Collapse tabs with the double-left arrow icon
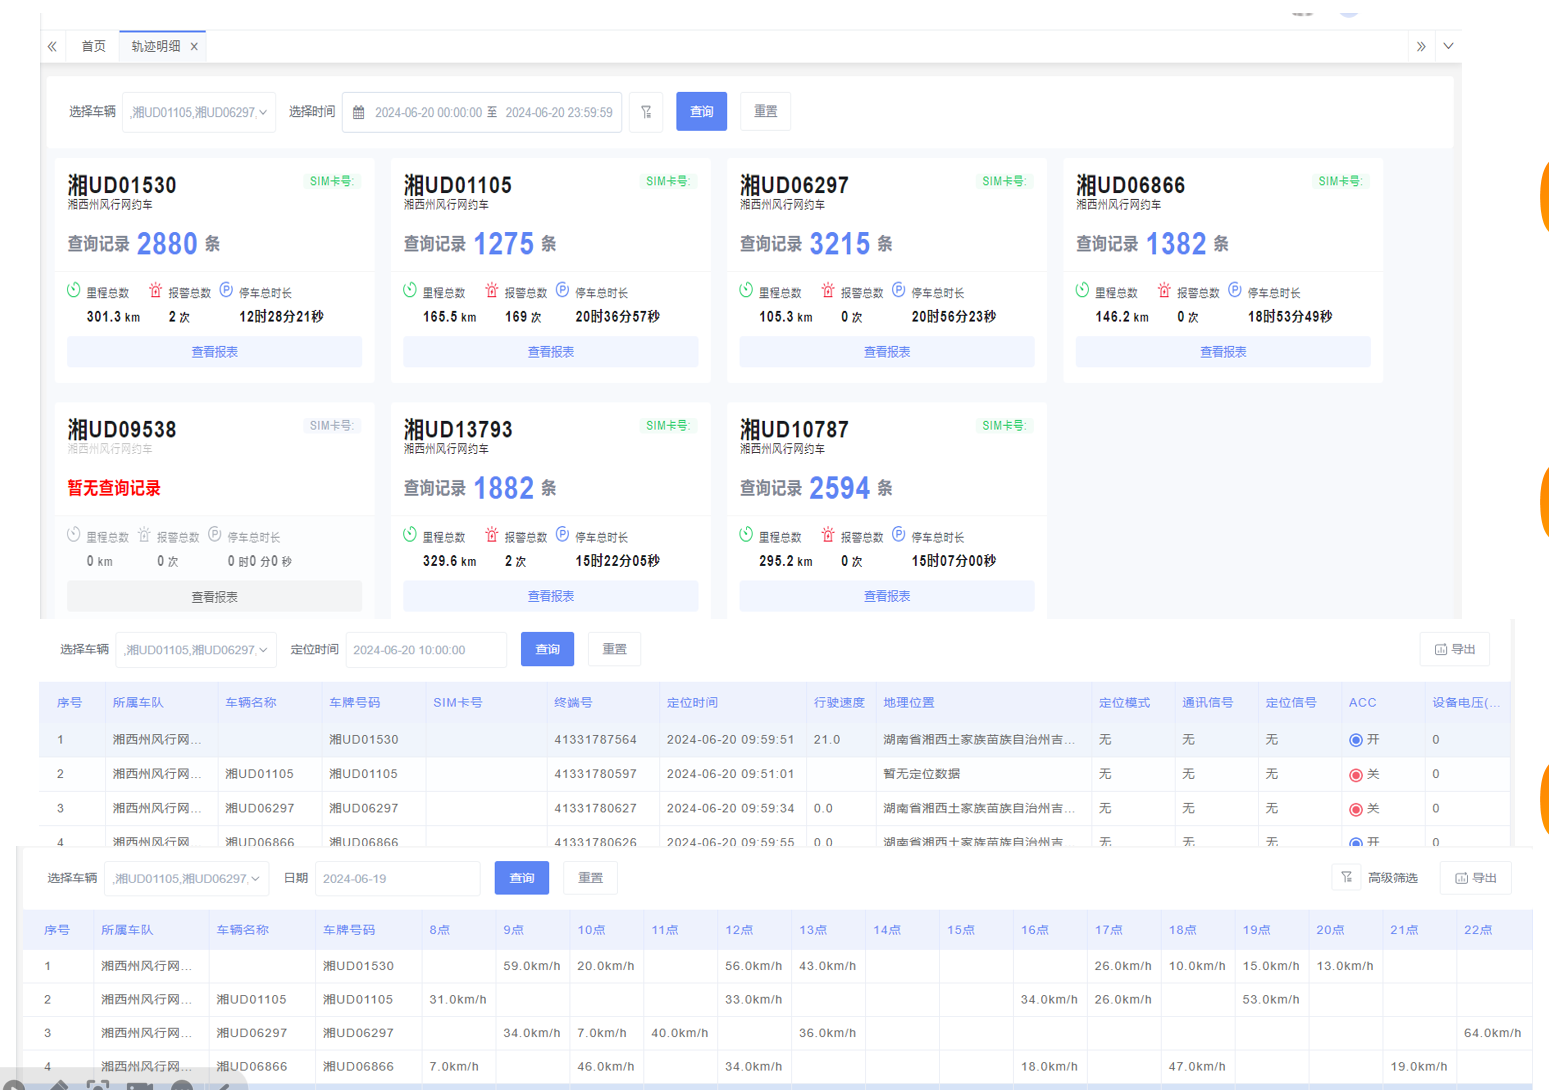Image resolution: width=1549 pixels, height=1090 pixels. pos(52,46)
